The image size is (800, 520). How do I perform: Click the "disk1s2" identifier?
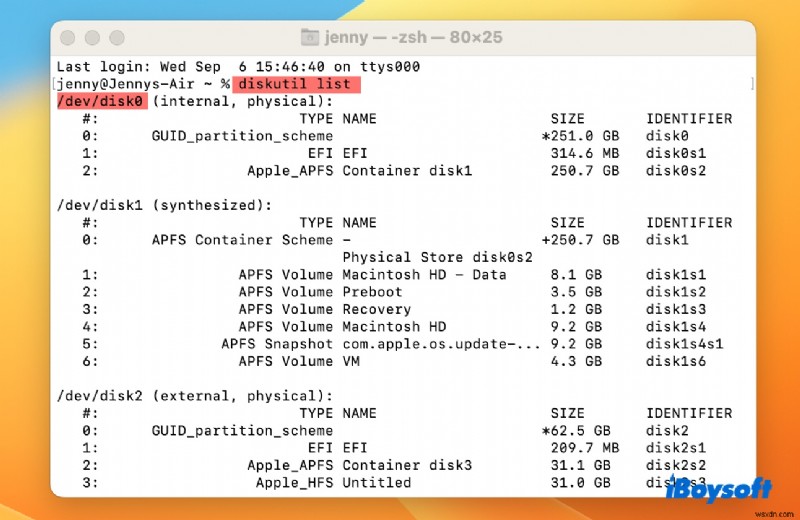pos(676,292)
